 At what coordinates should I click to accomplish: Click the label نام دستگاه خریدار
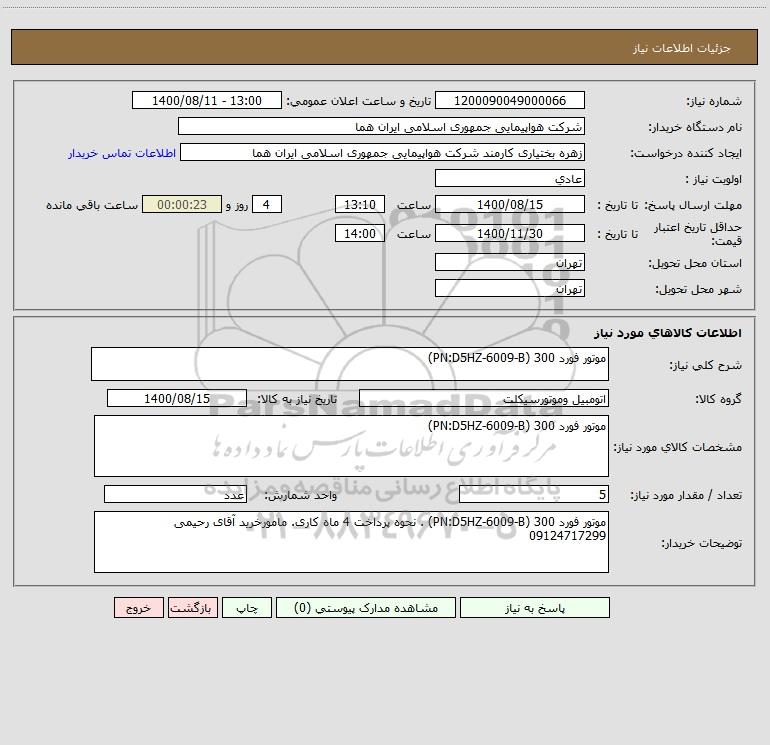(x=695, y=127)
